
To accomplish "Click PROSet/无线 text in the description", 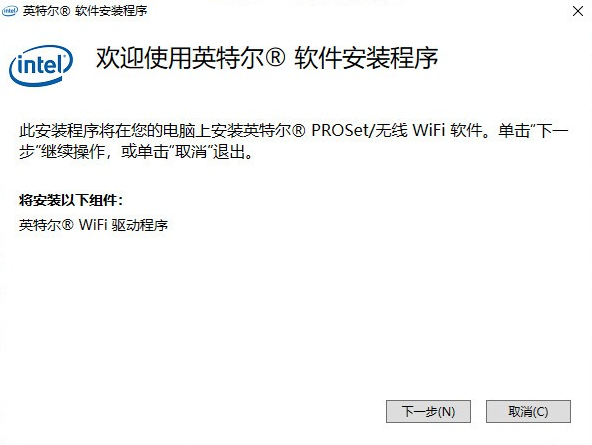I will click(x=359, y=131).
